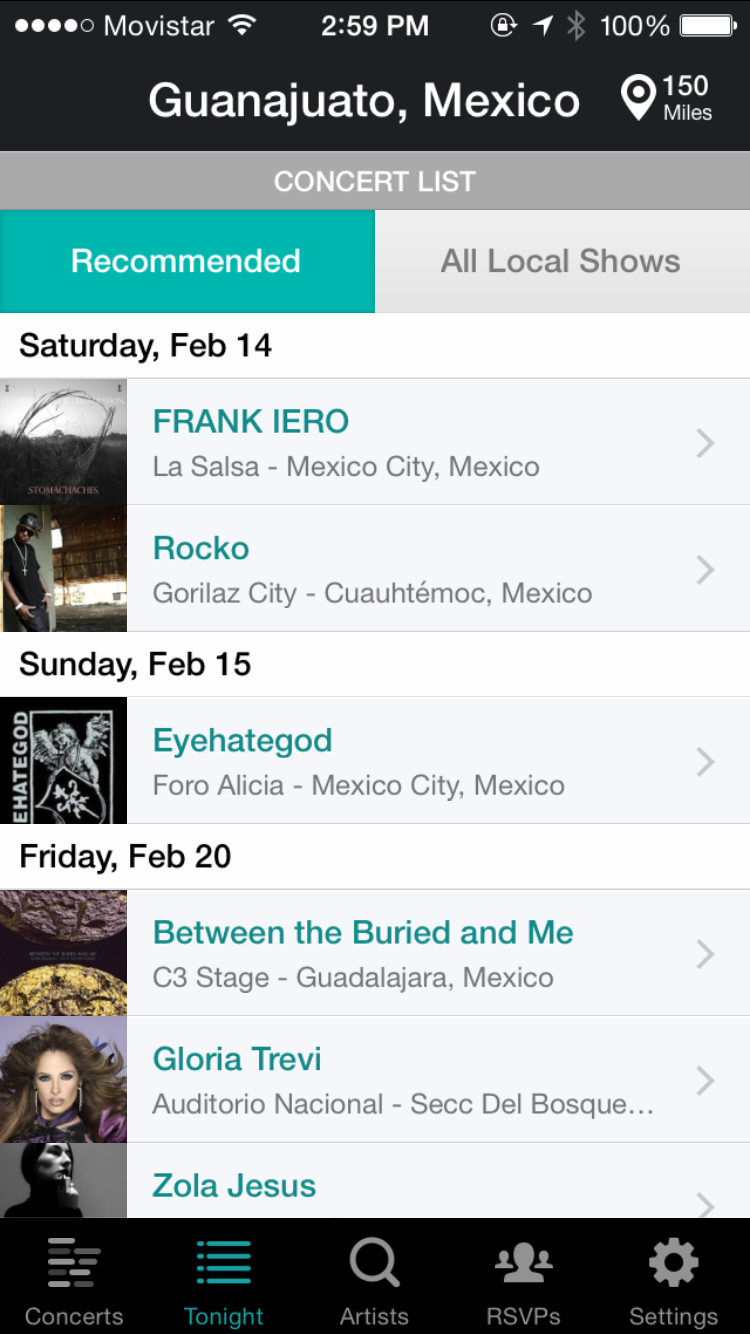This screenshot has height=1334, width=750.
Task: Tap the location pin radius icon
Action: [638, 99]
